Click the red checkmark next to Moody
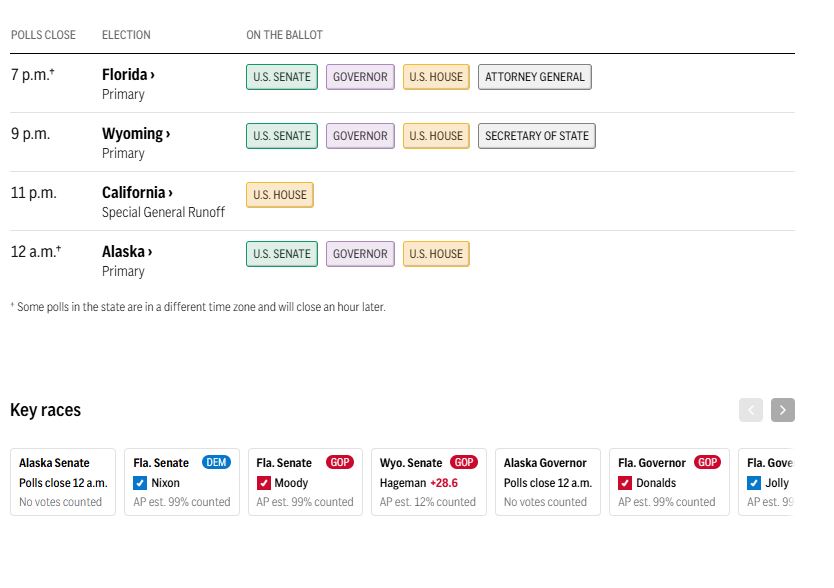 pyautogui.click(x=263, y=483)
